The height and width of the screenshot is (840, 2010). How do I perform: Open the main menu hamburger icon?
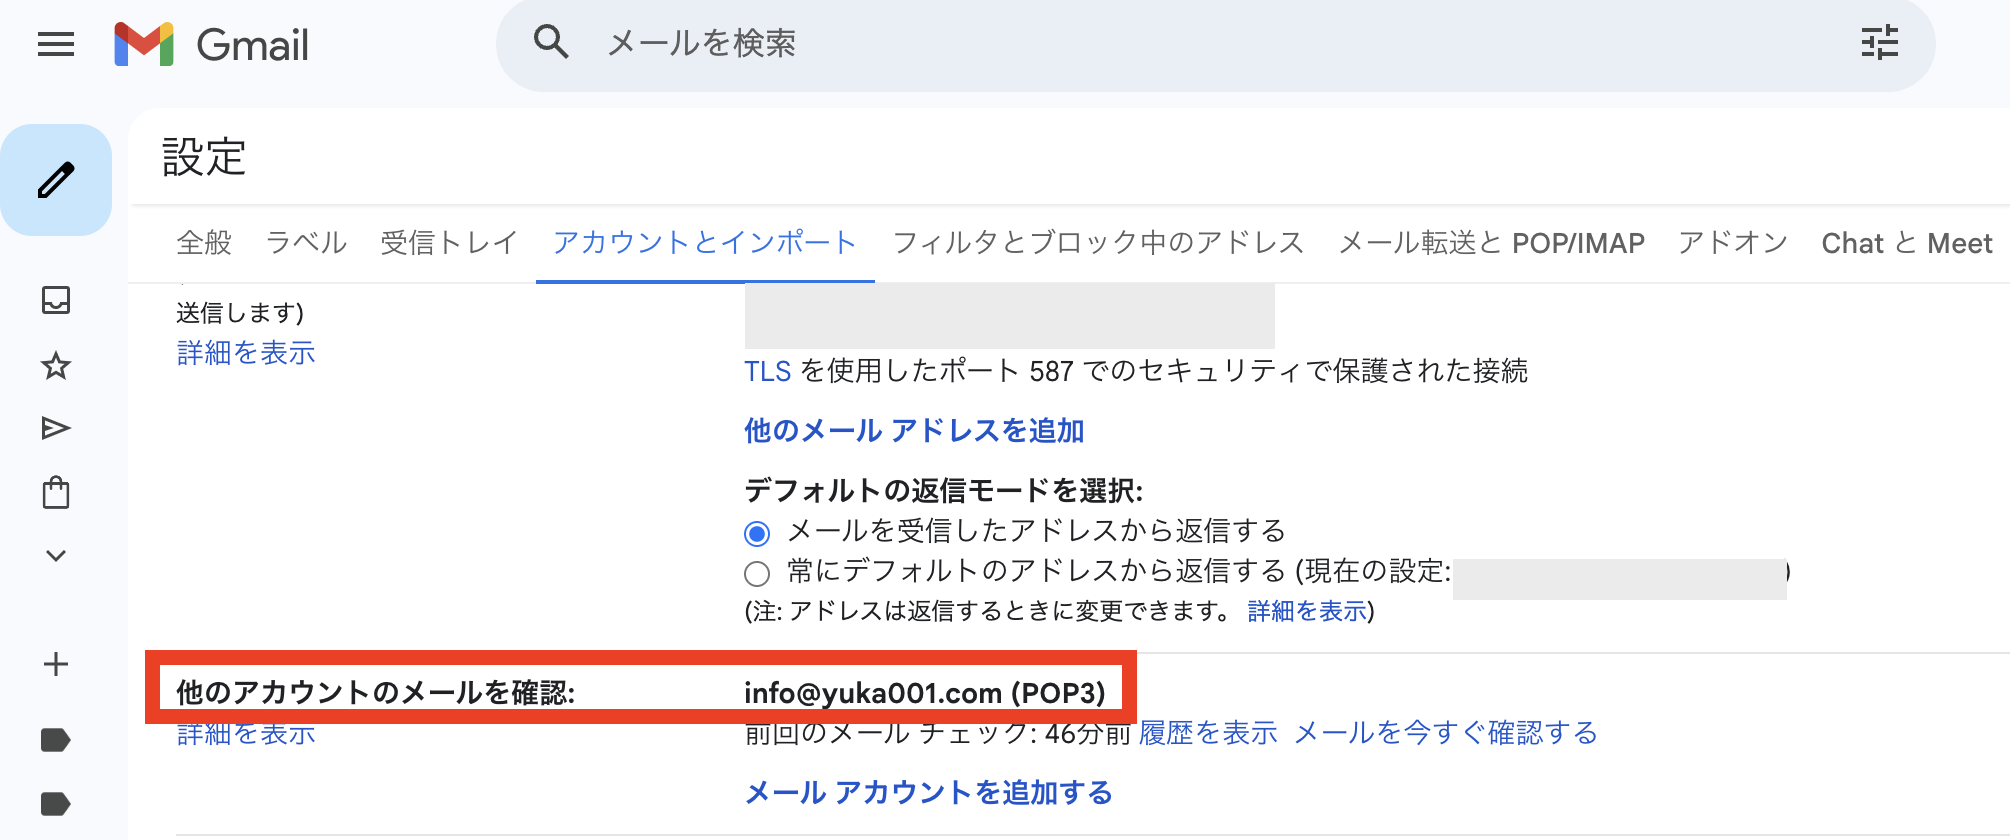56,44
